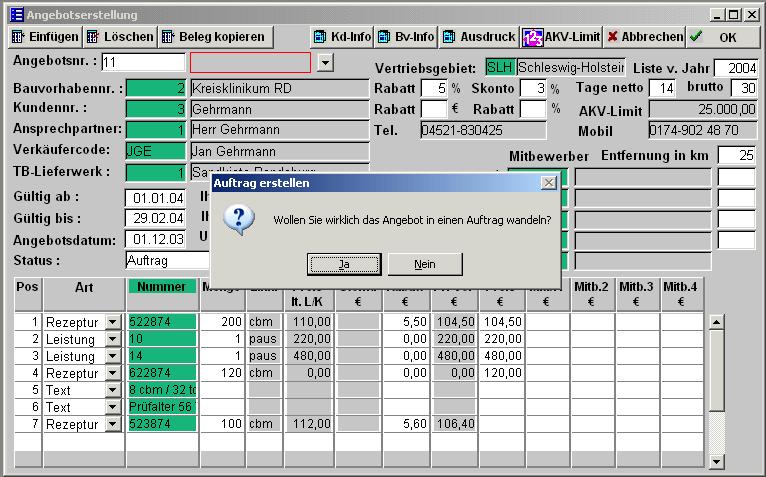Click the Ausdruck print button
This screenshot has height=477, width=766.
pyautogui.click(x=479, y=37)
